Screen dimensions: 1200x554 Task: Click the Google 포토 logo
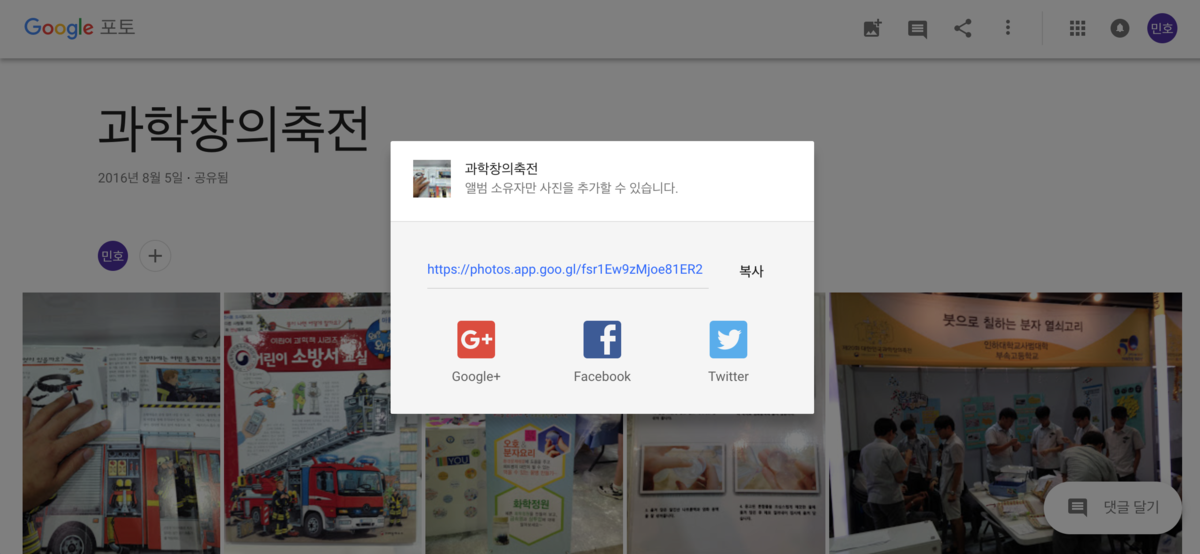click(79, 28)
